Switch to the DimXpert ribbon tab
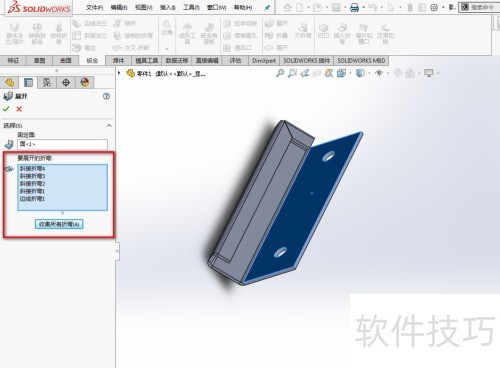 click(x=264, y=61)
